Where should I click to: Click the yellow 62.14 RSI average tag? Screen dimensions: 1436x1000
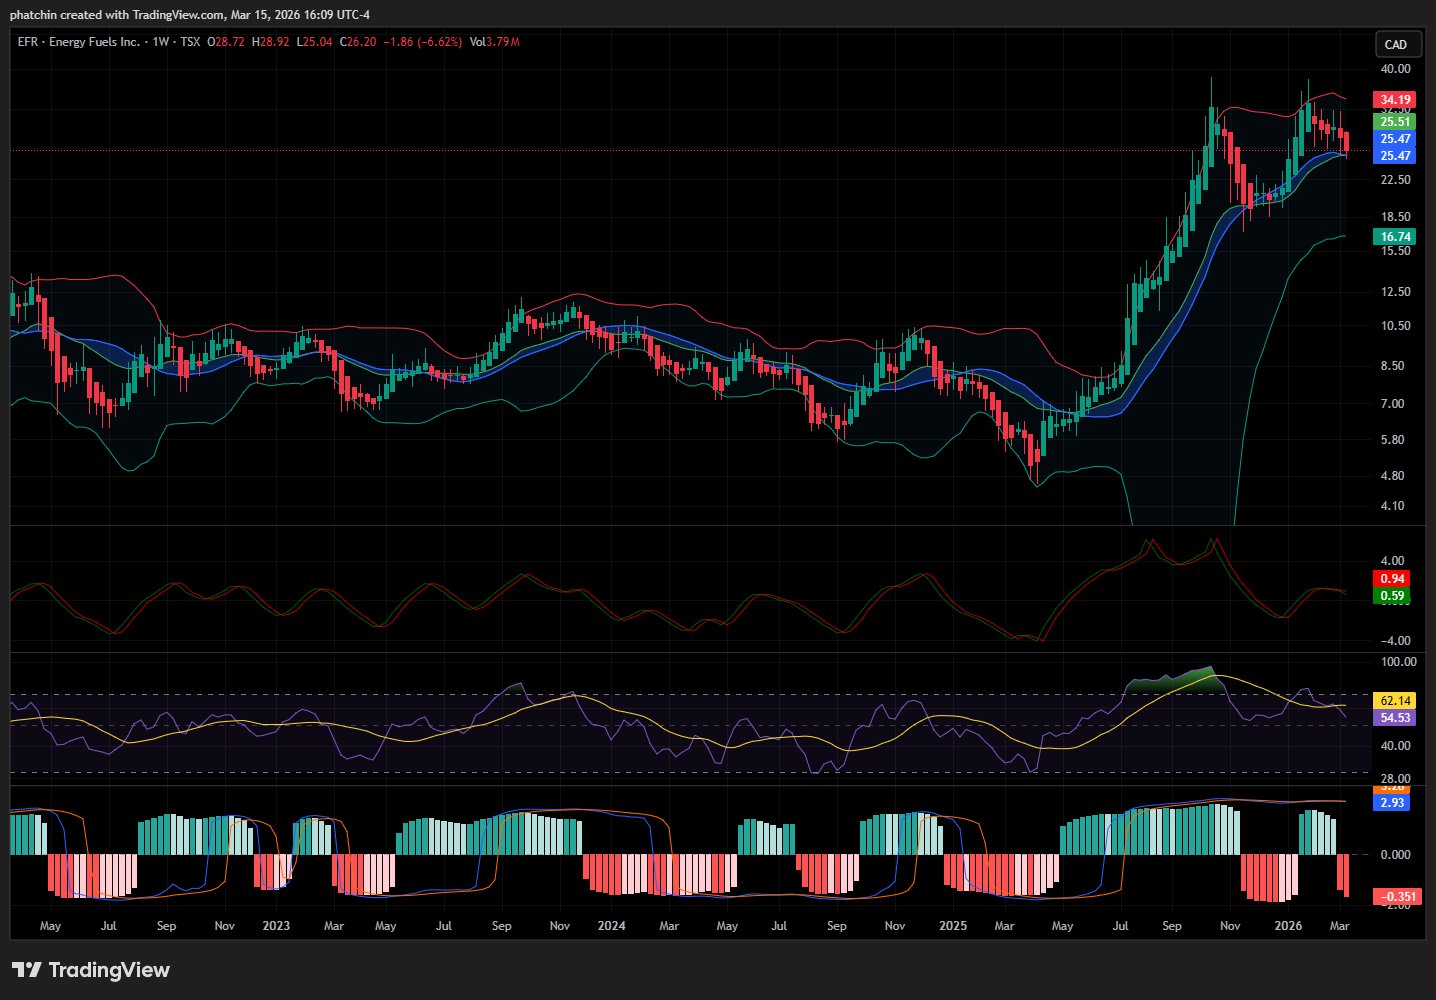click(1395, 701)
